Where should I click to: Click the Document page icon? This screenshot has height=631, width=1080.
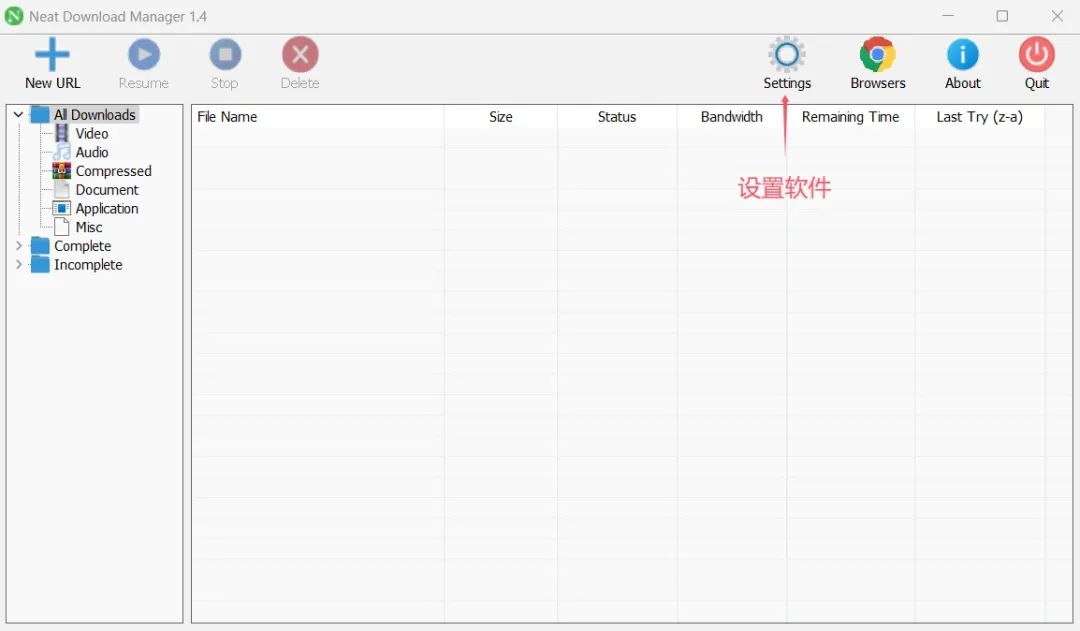point(62,189)
